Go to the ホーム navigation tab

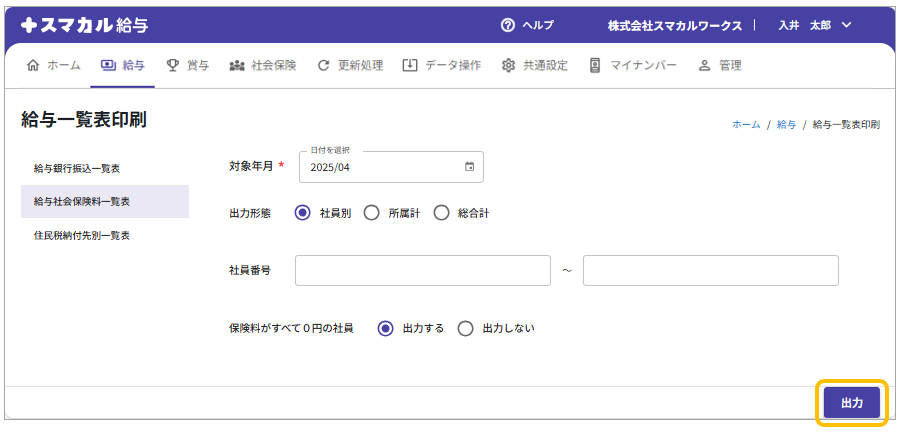point(54,65)
